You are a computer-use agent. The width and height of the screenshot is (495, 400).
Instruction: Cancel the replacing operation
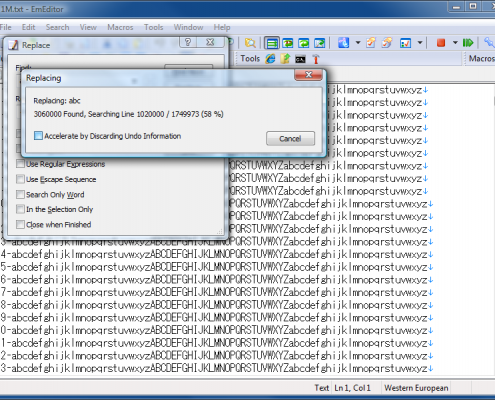tap(290, 138)
